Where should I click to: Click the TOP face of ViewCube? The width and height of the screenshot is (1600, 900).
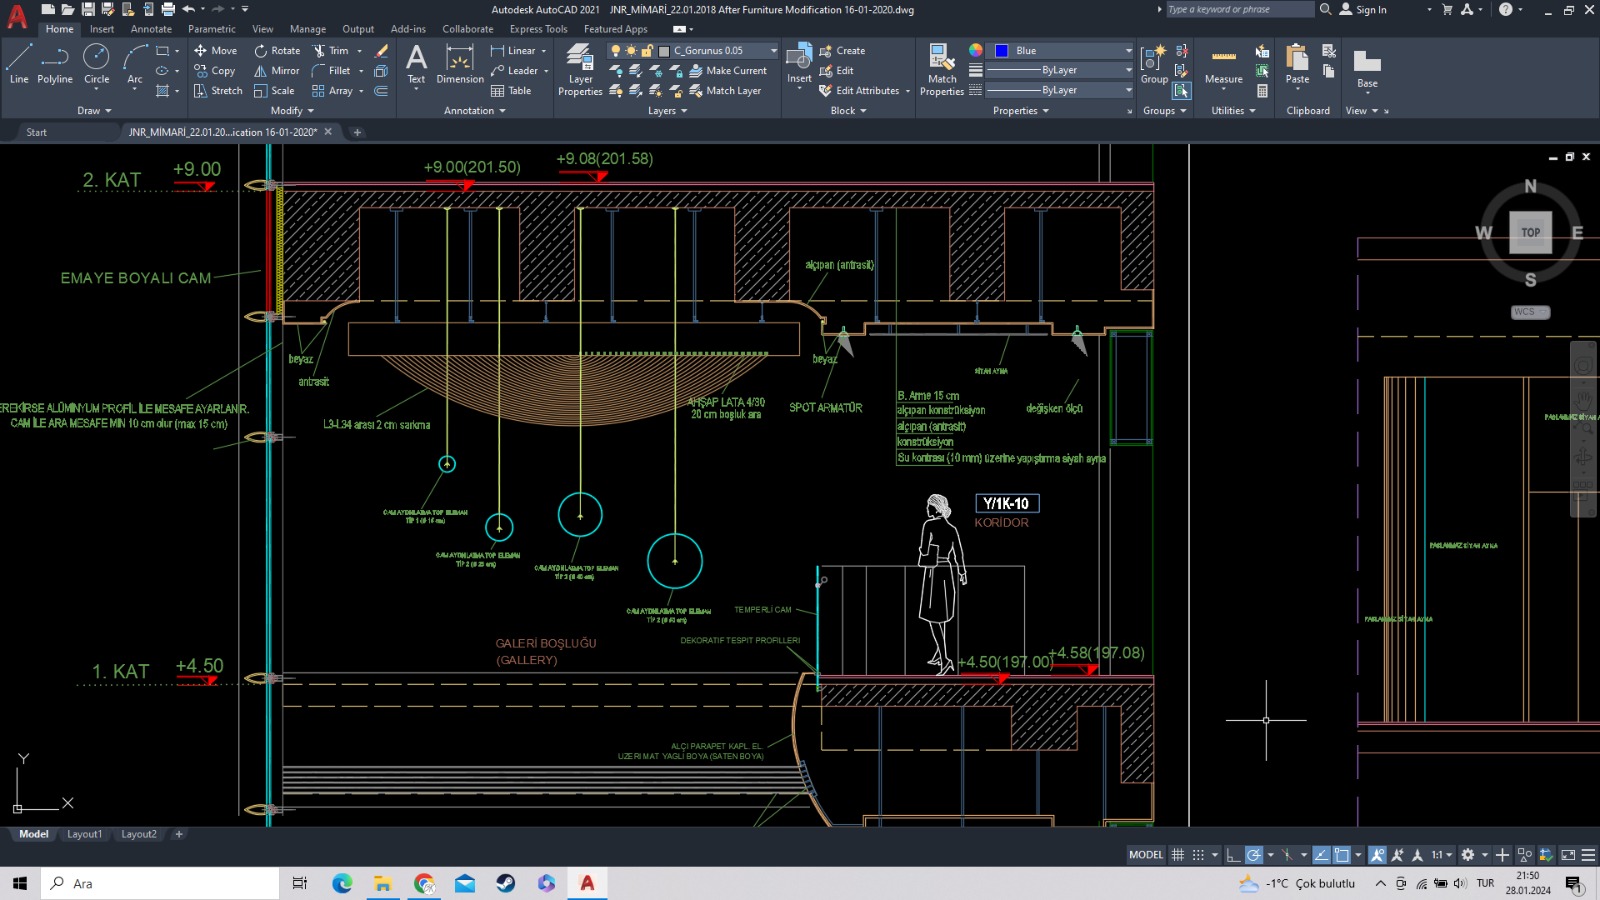point(1530,232)
